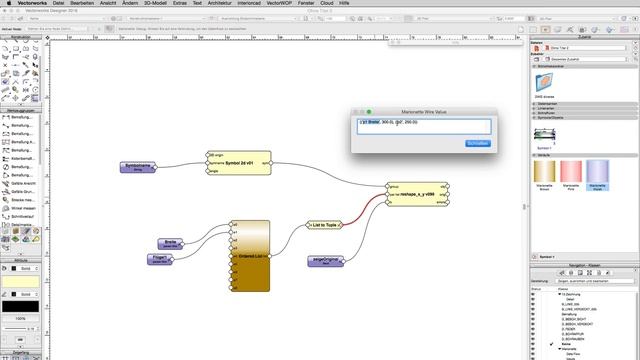Open the Dateien file dropdown
Screen dimensions: 640x360
click(x=585, y=48)
